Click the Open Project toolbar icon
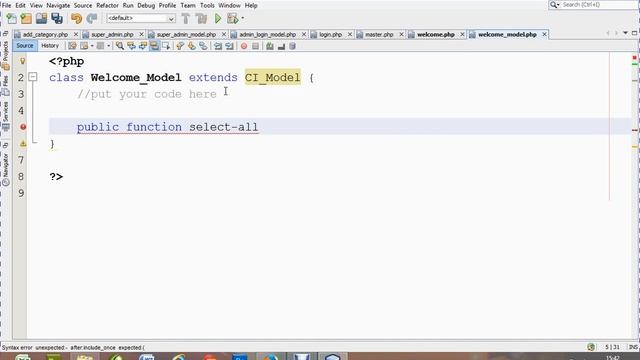Viewport: 640px width, 360px height. [x=41, y=18]
